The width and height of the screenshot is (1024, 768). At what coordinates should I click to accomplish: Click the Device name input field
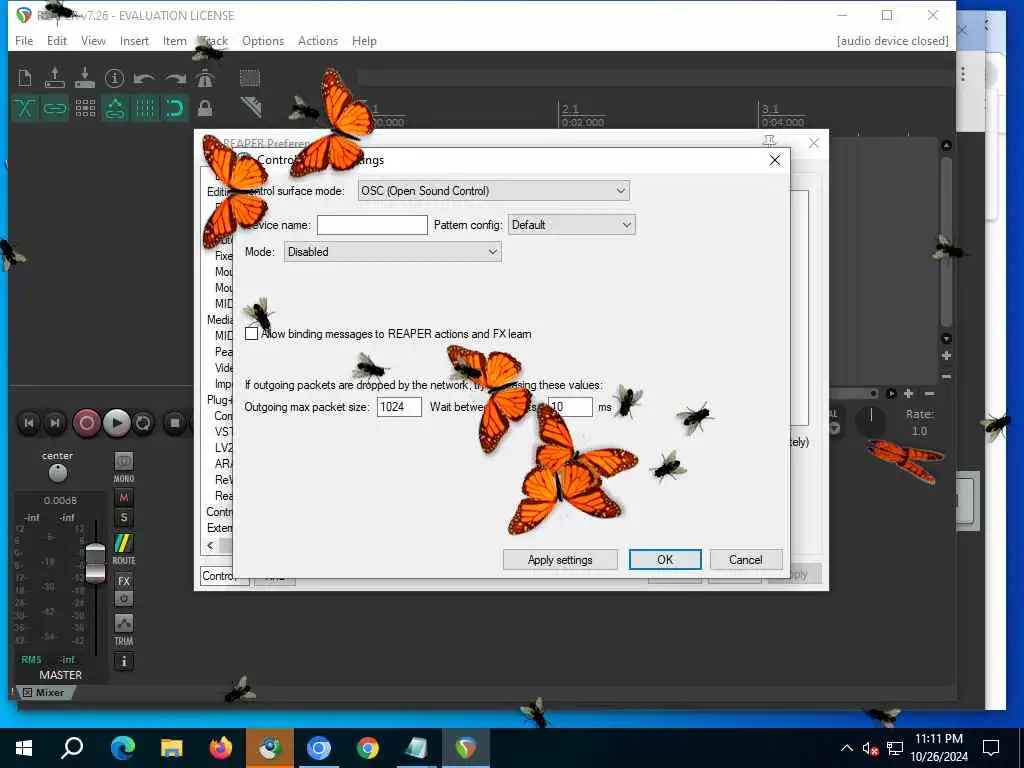[x=372, y=225]
